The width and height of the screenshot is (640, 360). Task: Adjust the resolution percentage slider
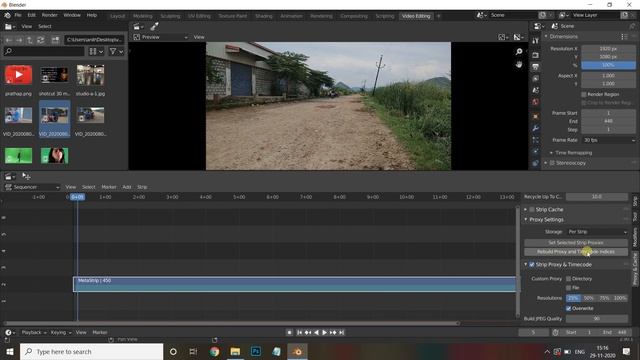pos(609,65)
